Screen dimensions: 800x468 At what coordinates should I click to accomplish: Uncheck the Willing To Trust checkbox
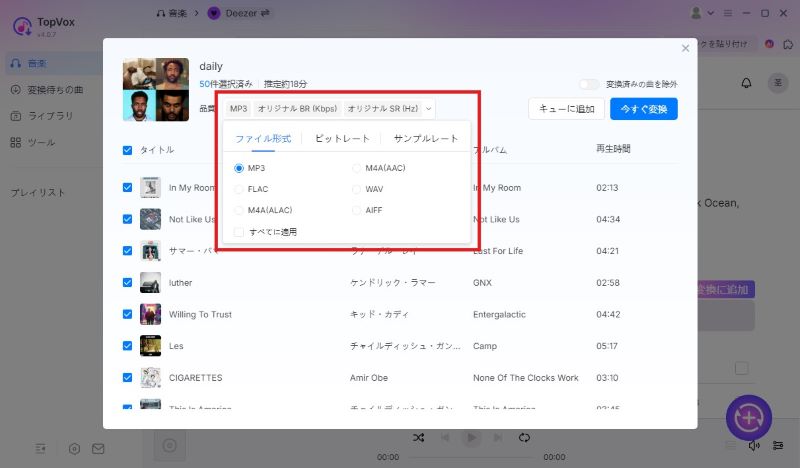tap(128, 314)
